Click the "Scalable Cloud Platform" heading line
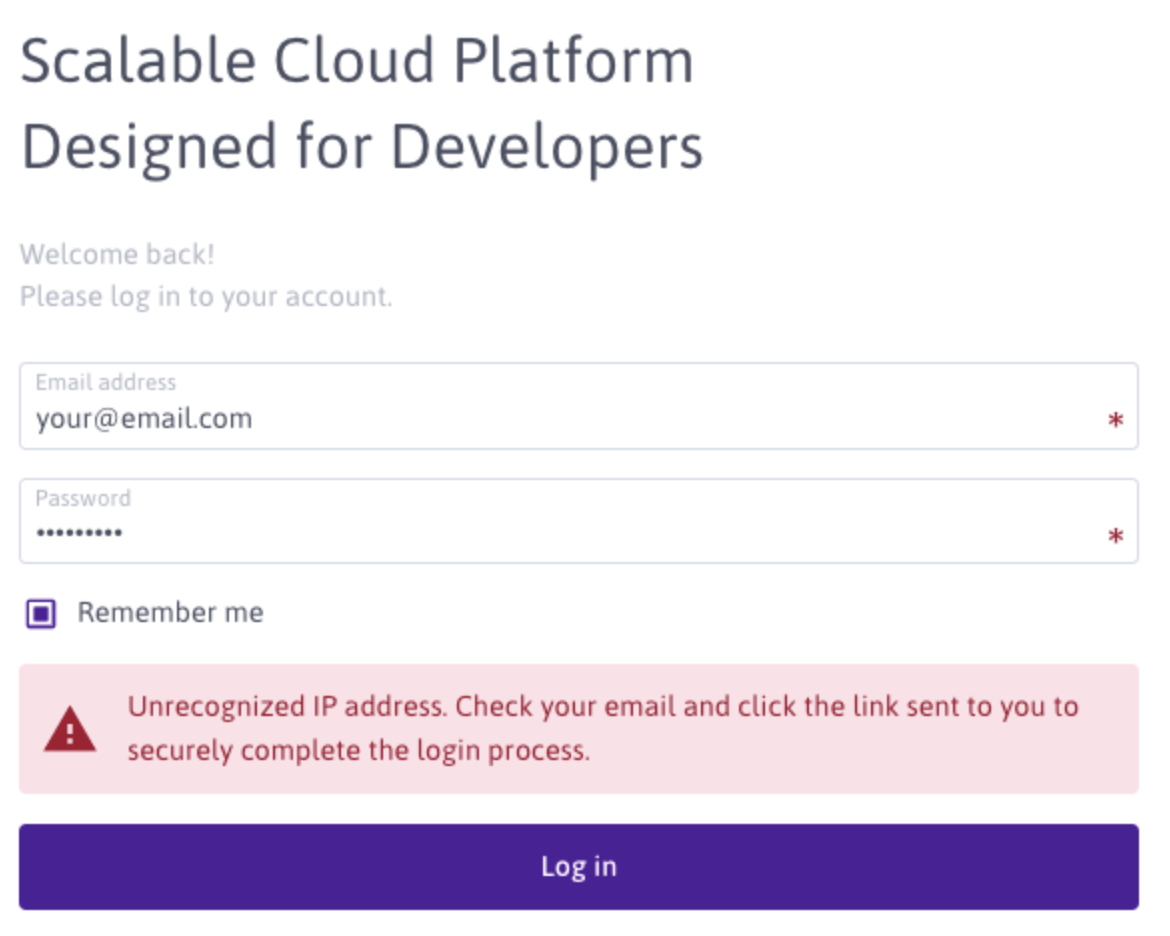This screenshot has height=936, width=1170. tap(357, 62)
